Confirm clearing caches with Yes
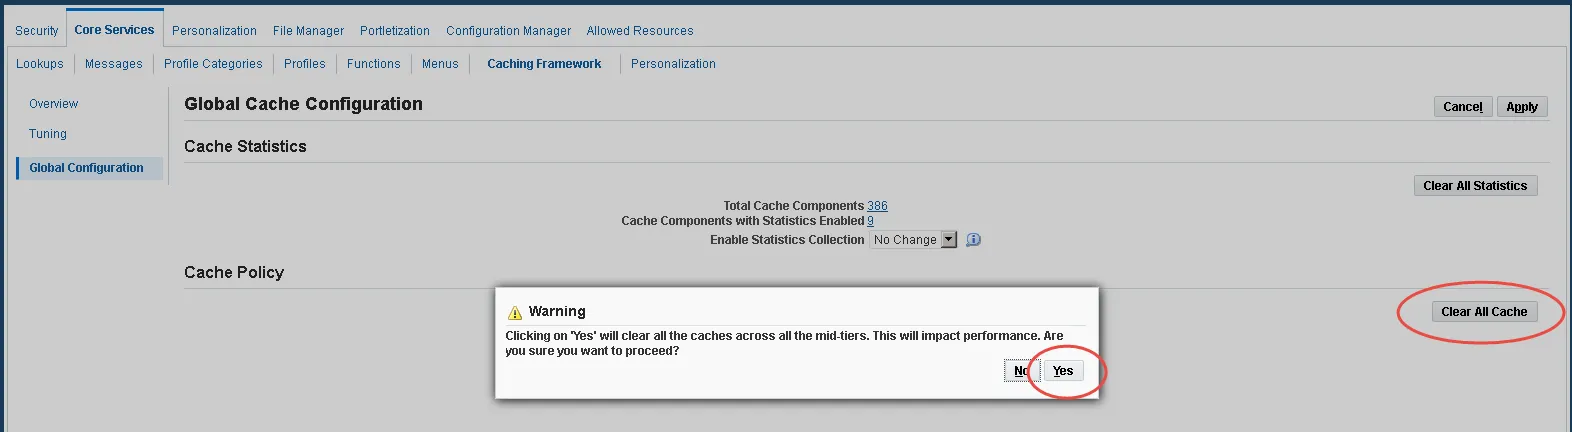Screen dimensions: 1572x432 point(1063,371)
